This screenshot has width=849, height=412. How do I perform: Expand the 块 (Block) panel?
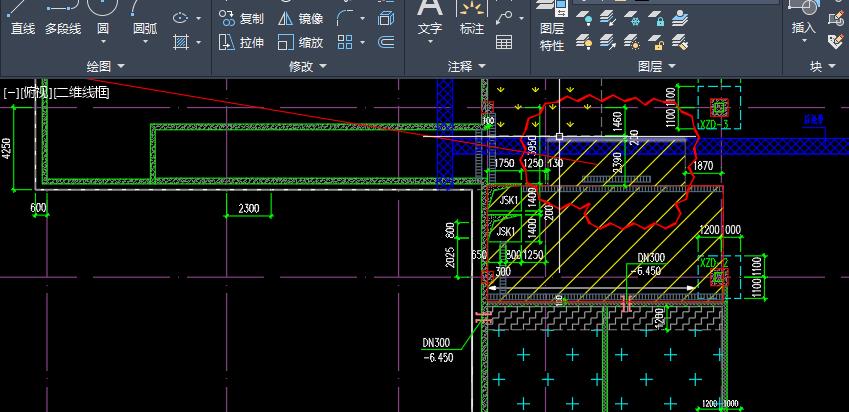823,67
